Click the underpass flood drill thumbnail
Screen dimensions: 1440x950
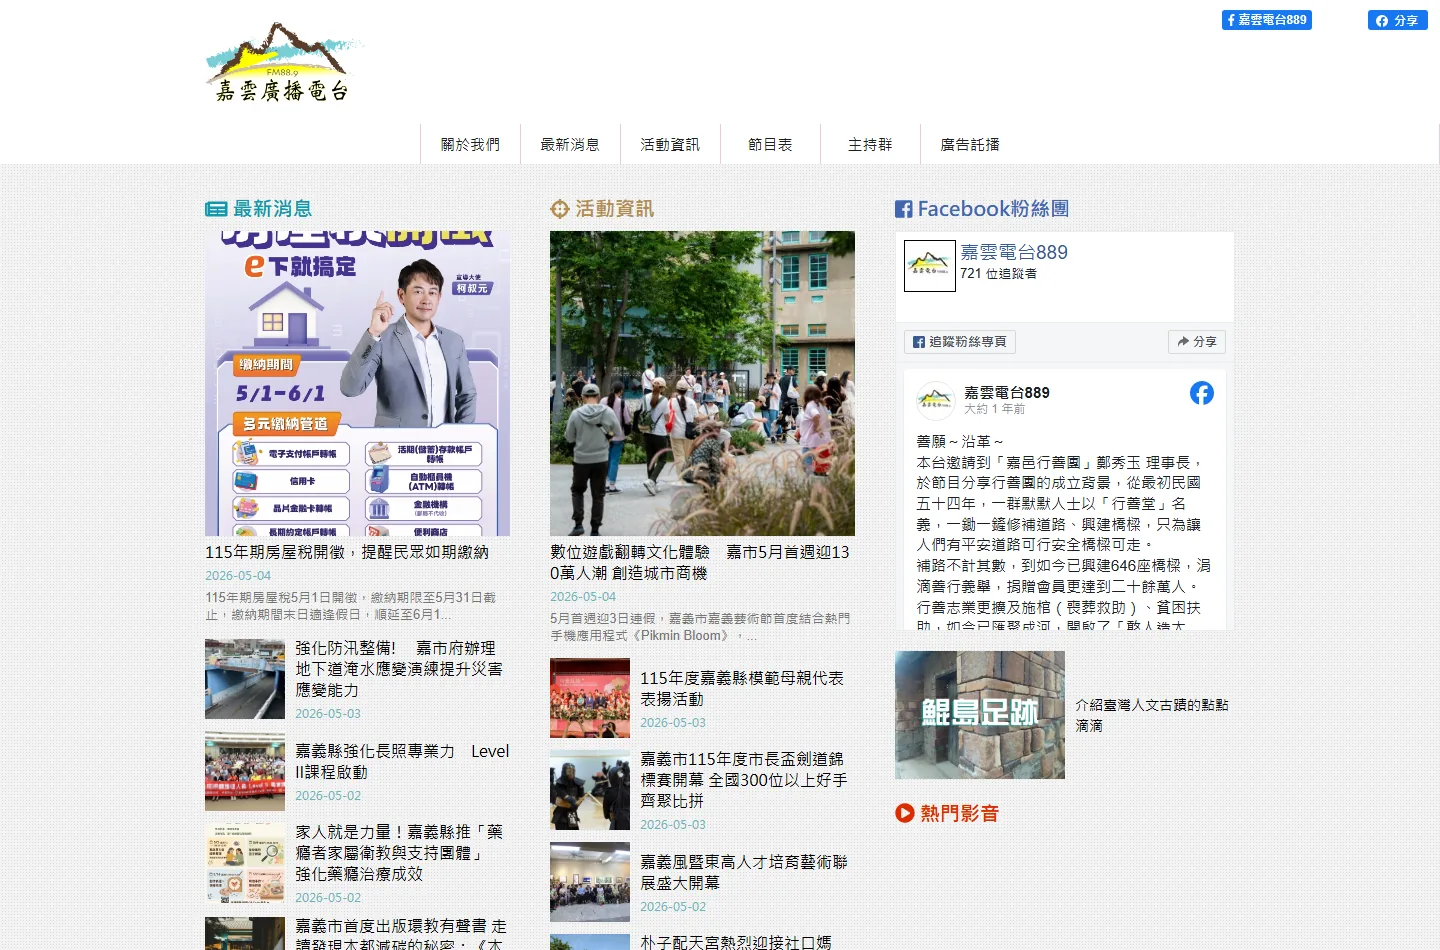(x=245, y=679)
